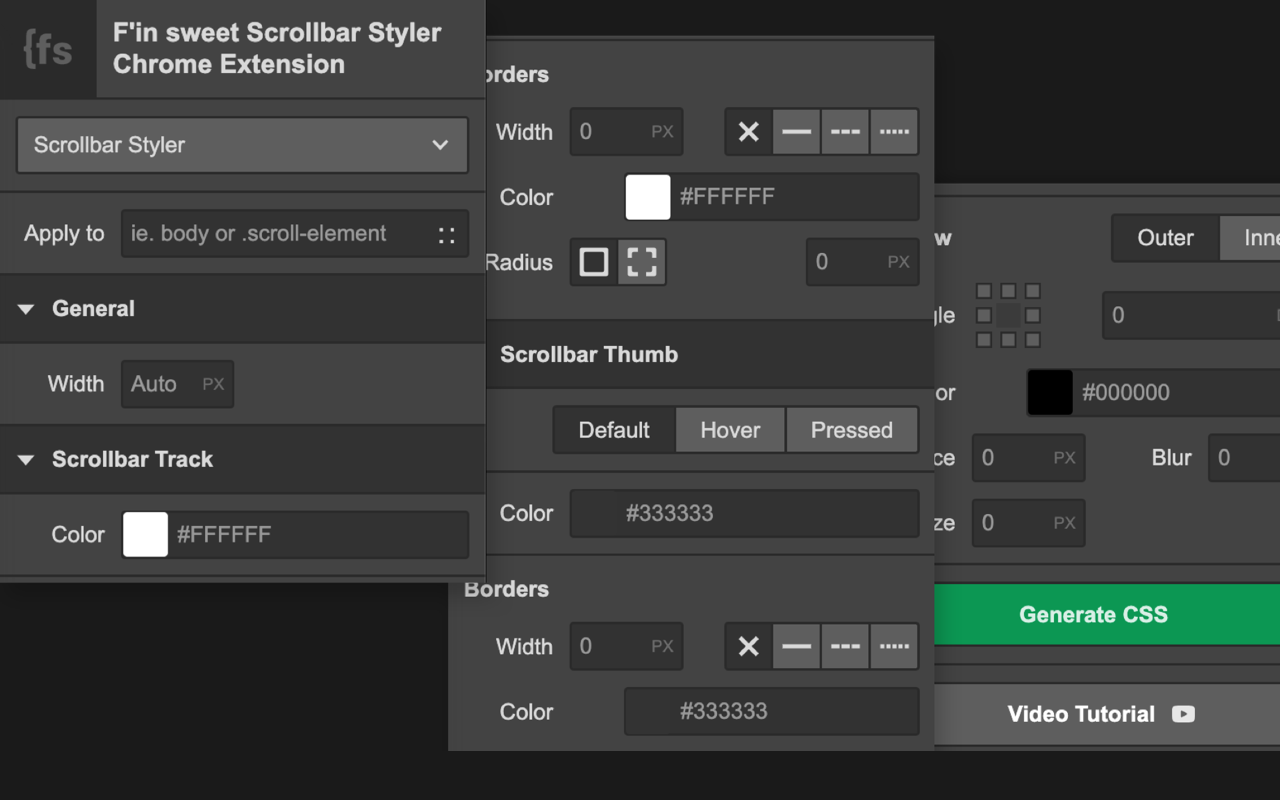Select solid border style in lower Borders

(x=796, y=647)
